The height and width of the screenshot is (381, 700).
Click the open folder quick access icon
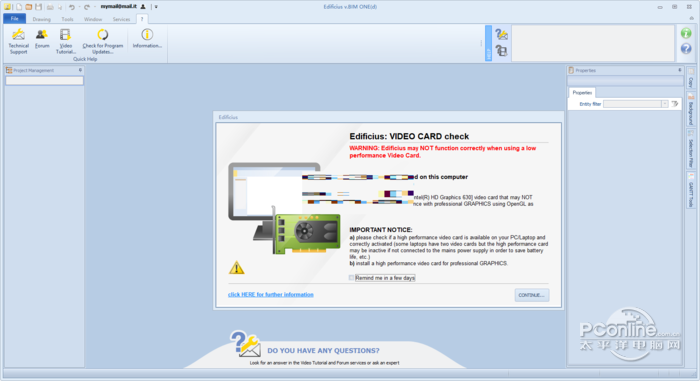coord(29,7)
